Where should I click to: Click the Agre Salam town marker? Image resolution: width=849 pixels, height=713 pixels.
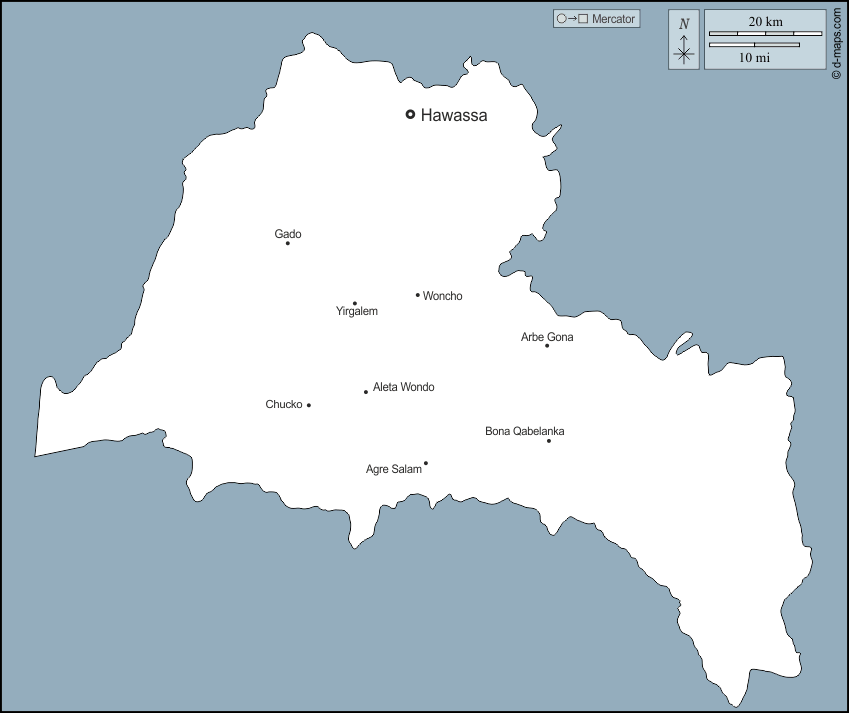426,461
